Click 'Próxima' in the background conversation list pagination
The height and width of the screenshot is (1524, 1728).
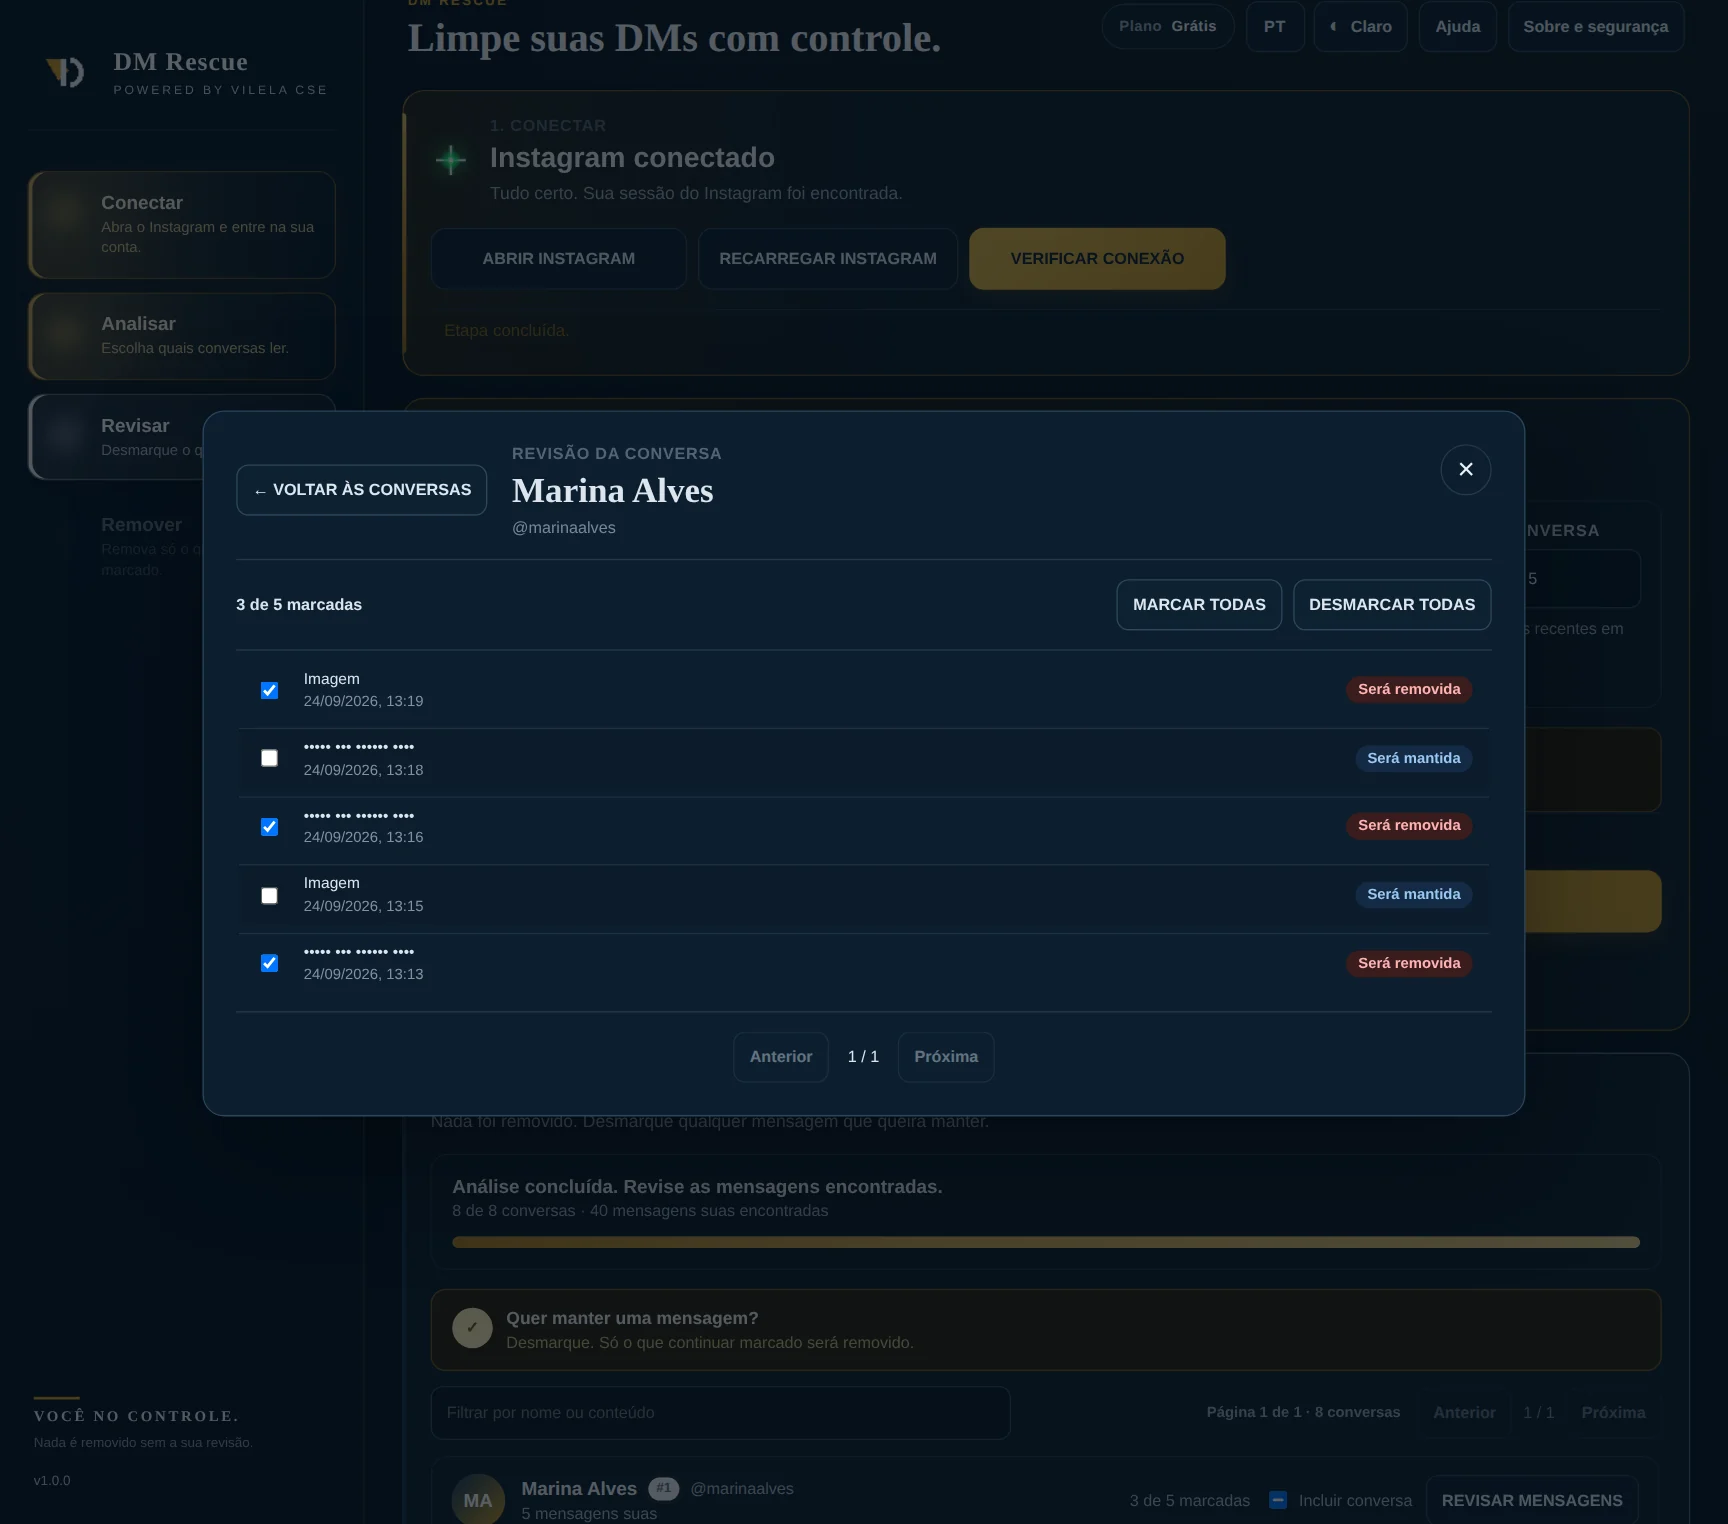(1613, 1413)
